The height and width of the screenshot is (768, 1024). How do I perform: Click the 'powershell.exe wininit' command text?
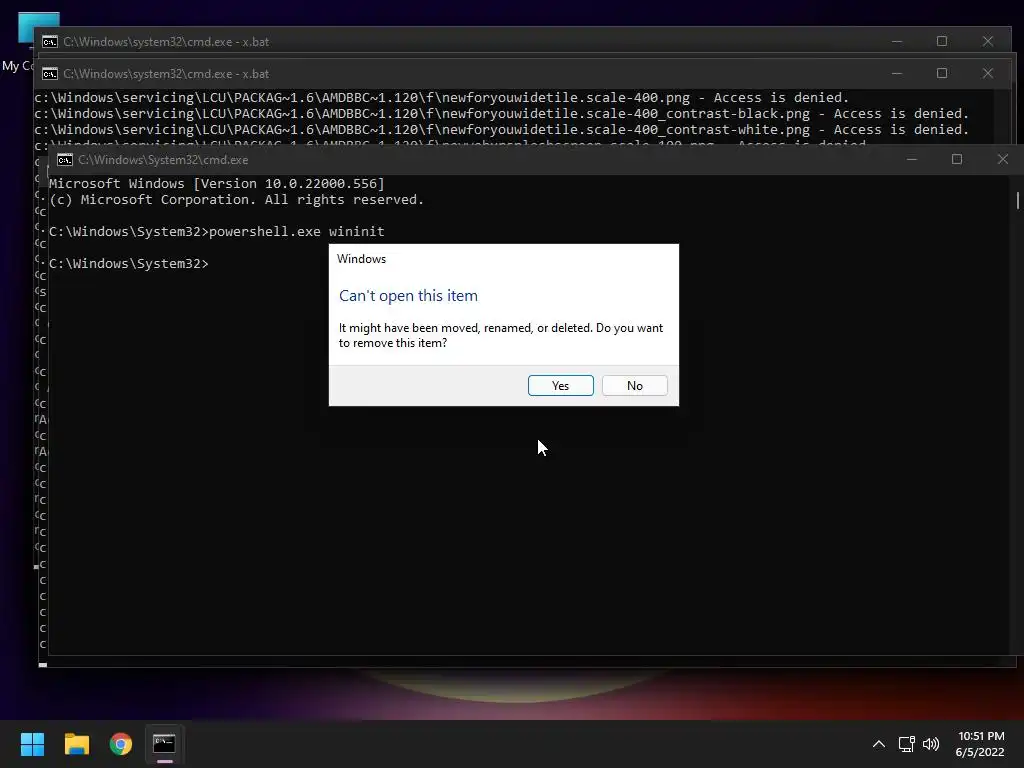point(296,232)
